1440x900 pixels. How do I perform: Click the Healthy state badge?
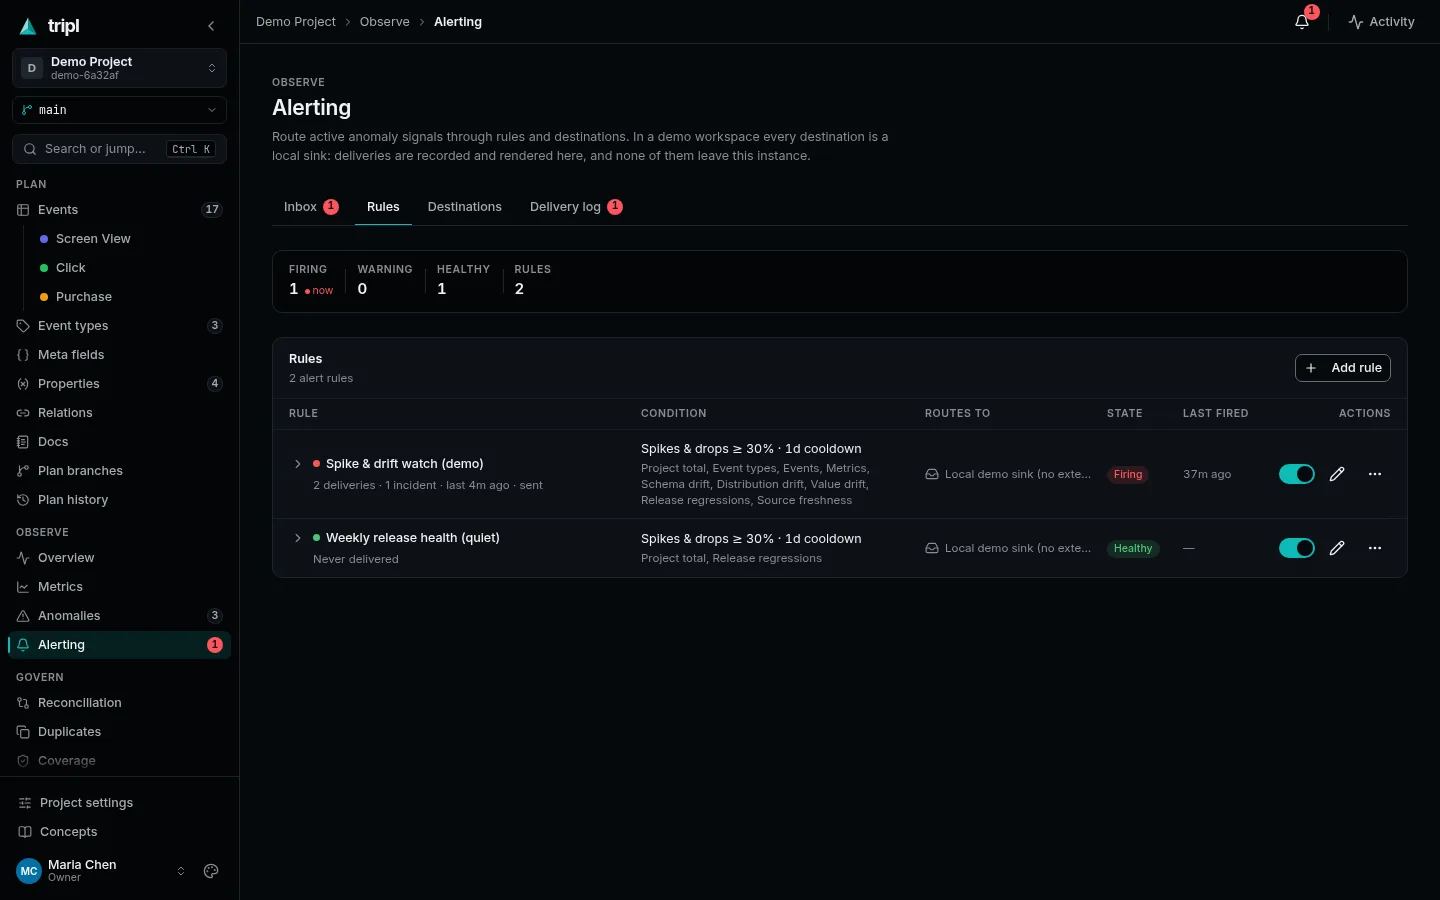pos(1133,548)
